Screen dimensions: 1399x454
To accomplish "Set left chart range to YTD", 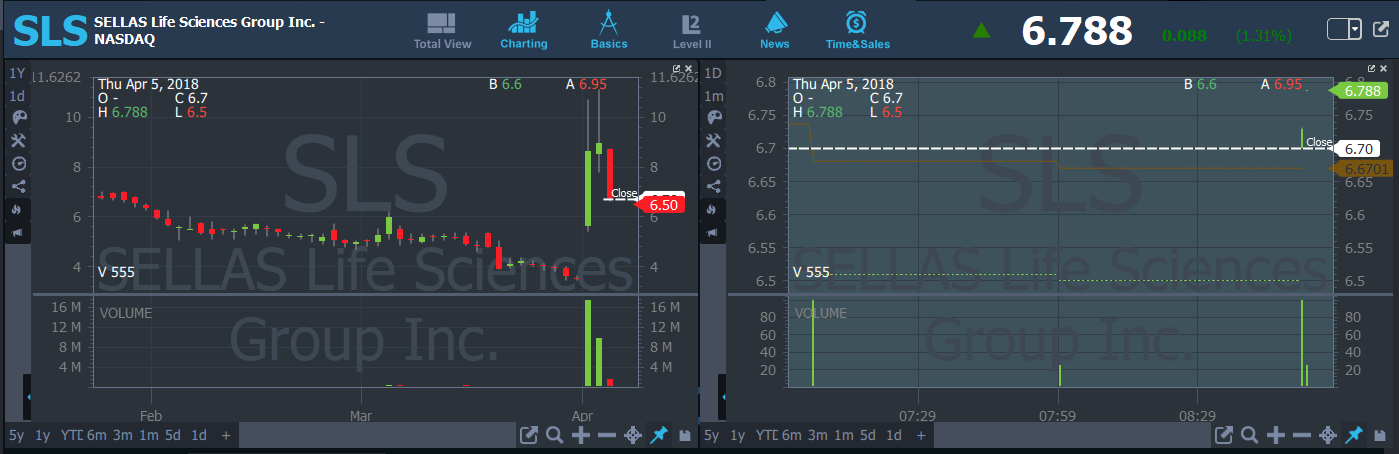I will point(71,436).
